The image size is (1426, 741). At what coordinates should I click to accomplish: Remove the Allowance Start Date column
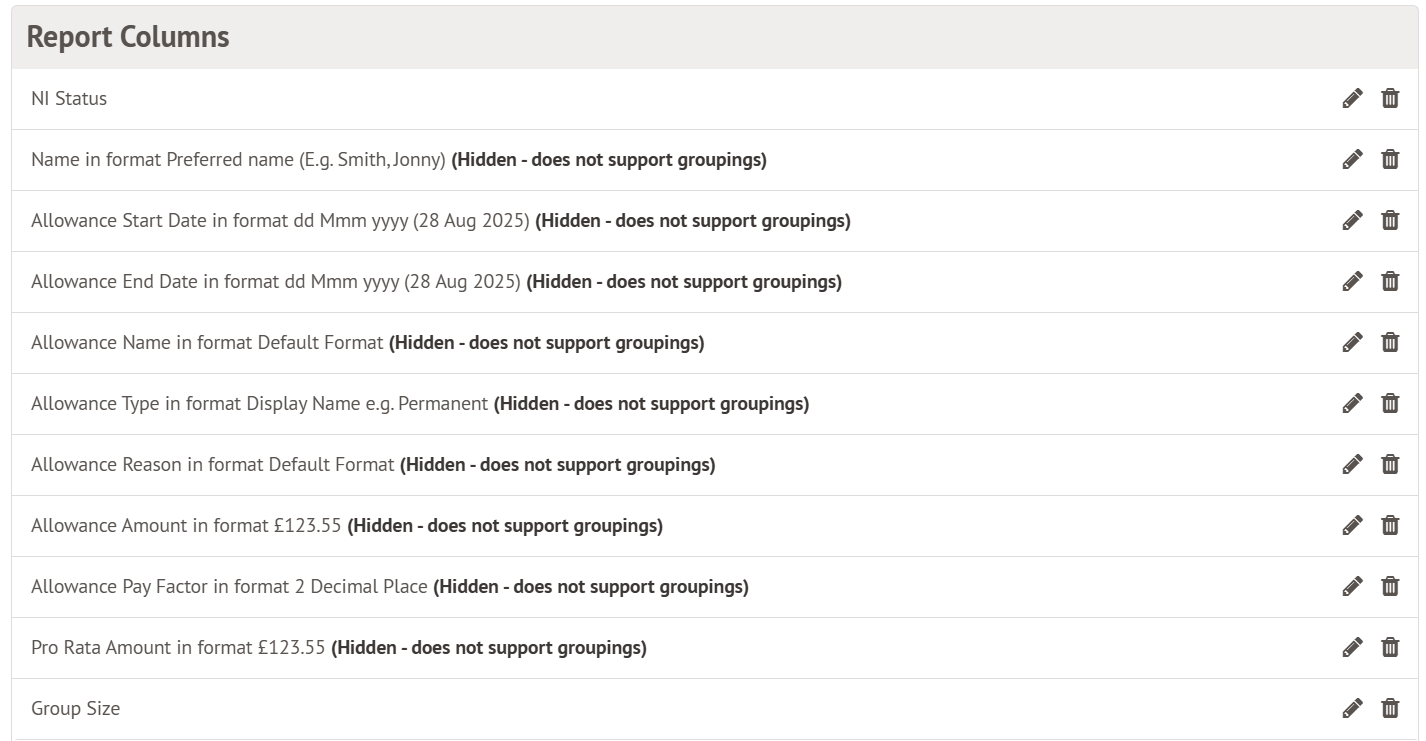coord(1390,220)
